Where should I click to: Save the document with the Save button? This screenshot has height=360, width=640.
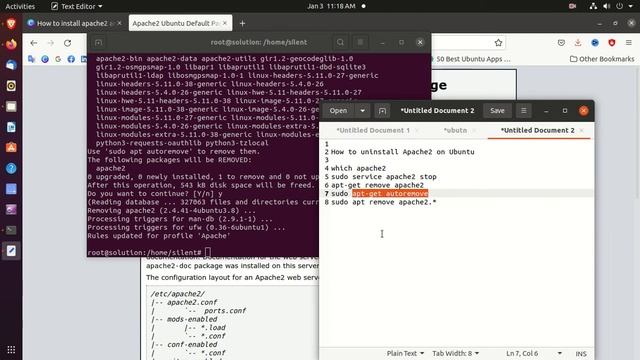[497, 111]
